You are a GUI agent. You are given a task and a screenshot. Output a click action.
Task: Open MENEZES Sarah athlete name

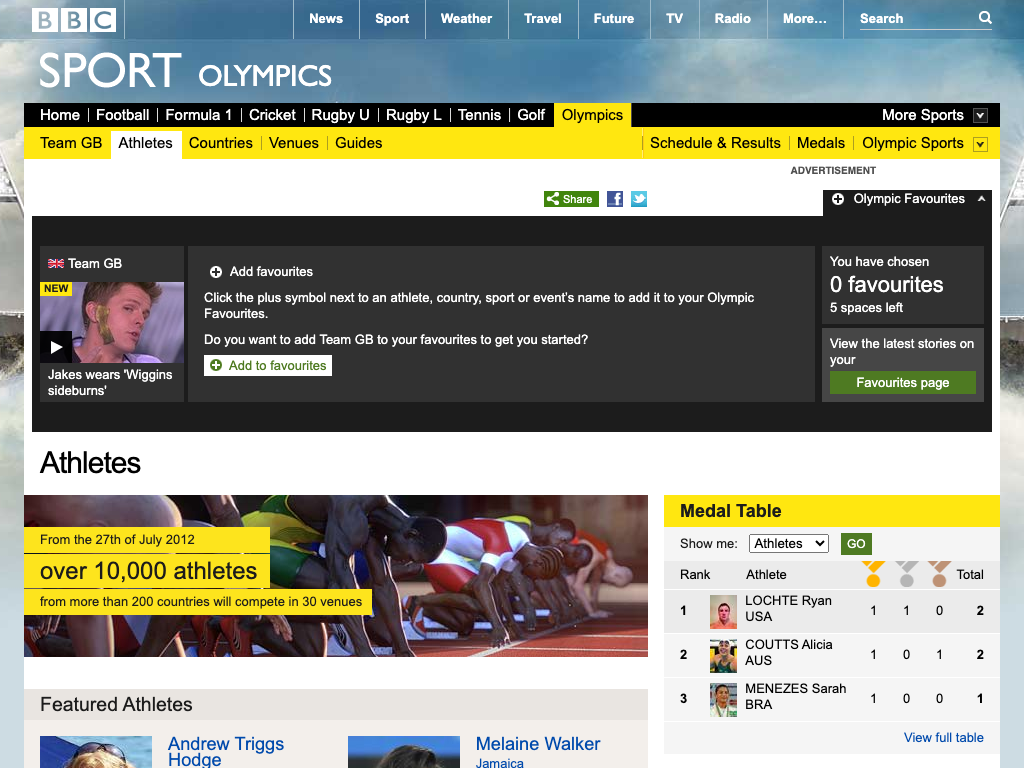coord(795,688)
